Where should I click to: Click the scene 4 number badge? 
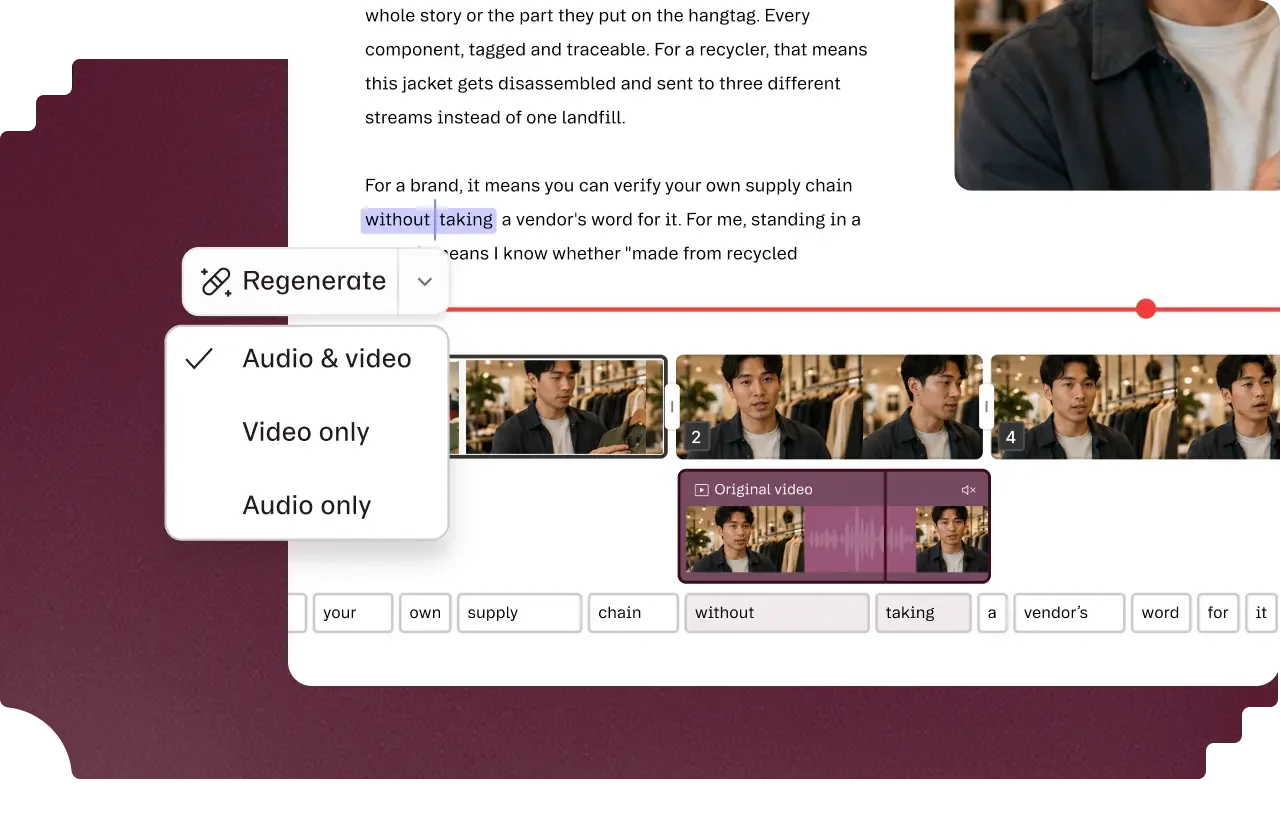click(x=1010, y=438)
